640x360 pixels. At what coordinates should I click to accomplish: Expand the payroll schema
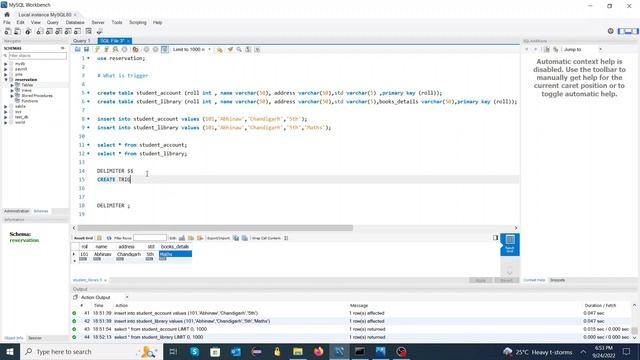pos(6,69)
